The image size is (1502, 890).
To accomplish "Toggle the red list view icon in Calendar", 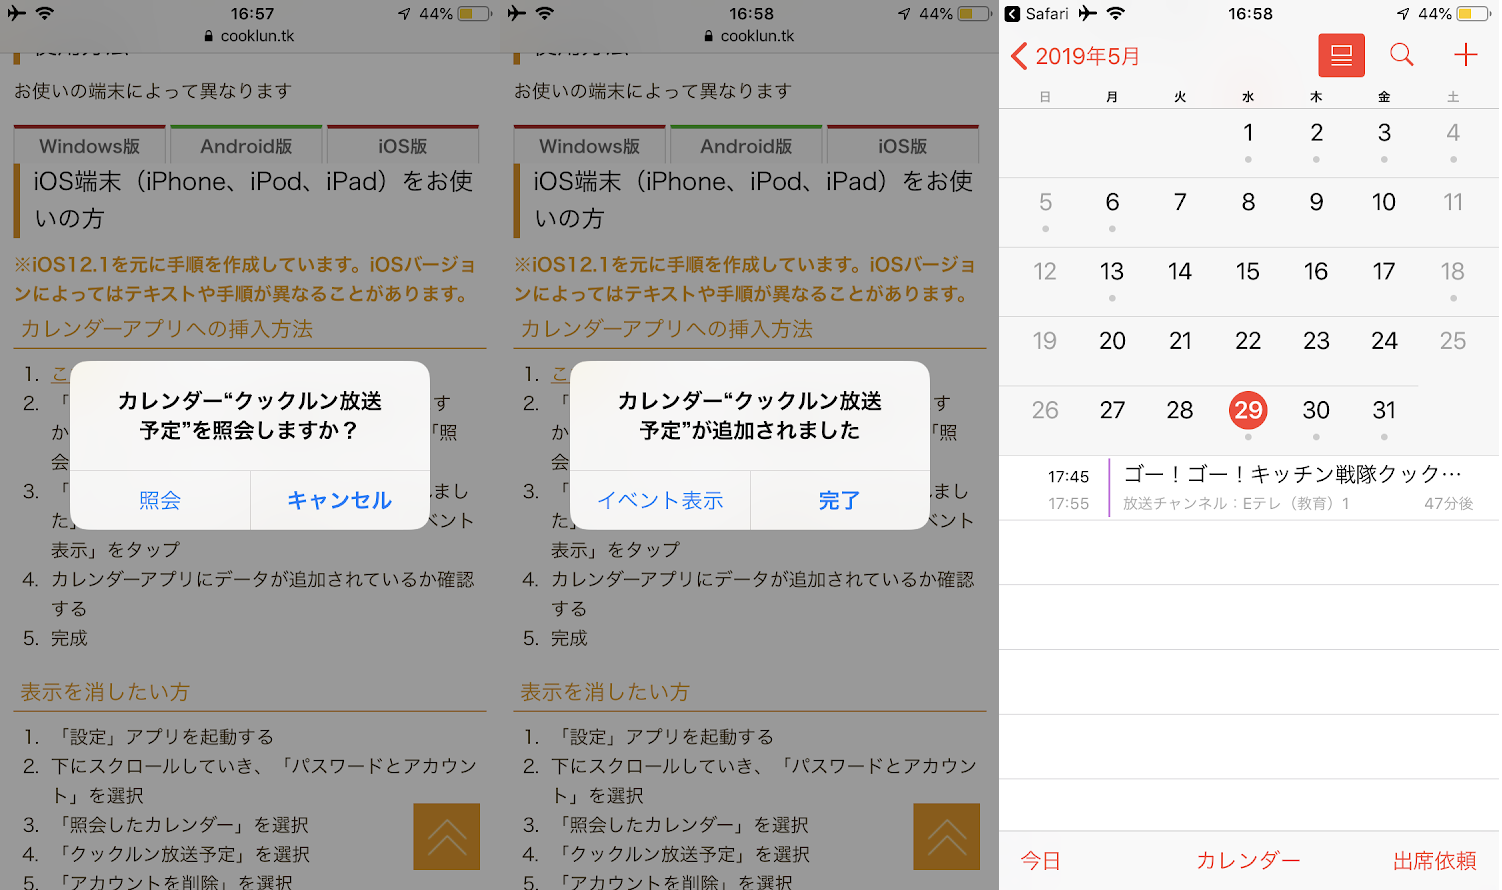I will point(1341,56).
